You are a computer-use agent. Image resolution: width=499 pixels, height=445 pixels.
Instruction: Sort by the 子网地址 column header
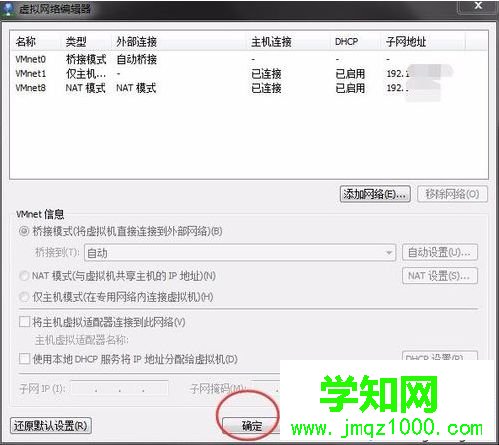423,42
